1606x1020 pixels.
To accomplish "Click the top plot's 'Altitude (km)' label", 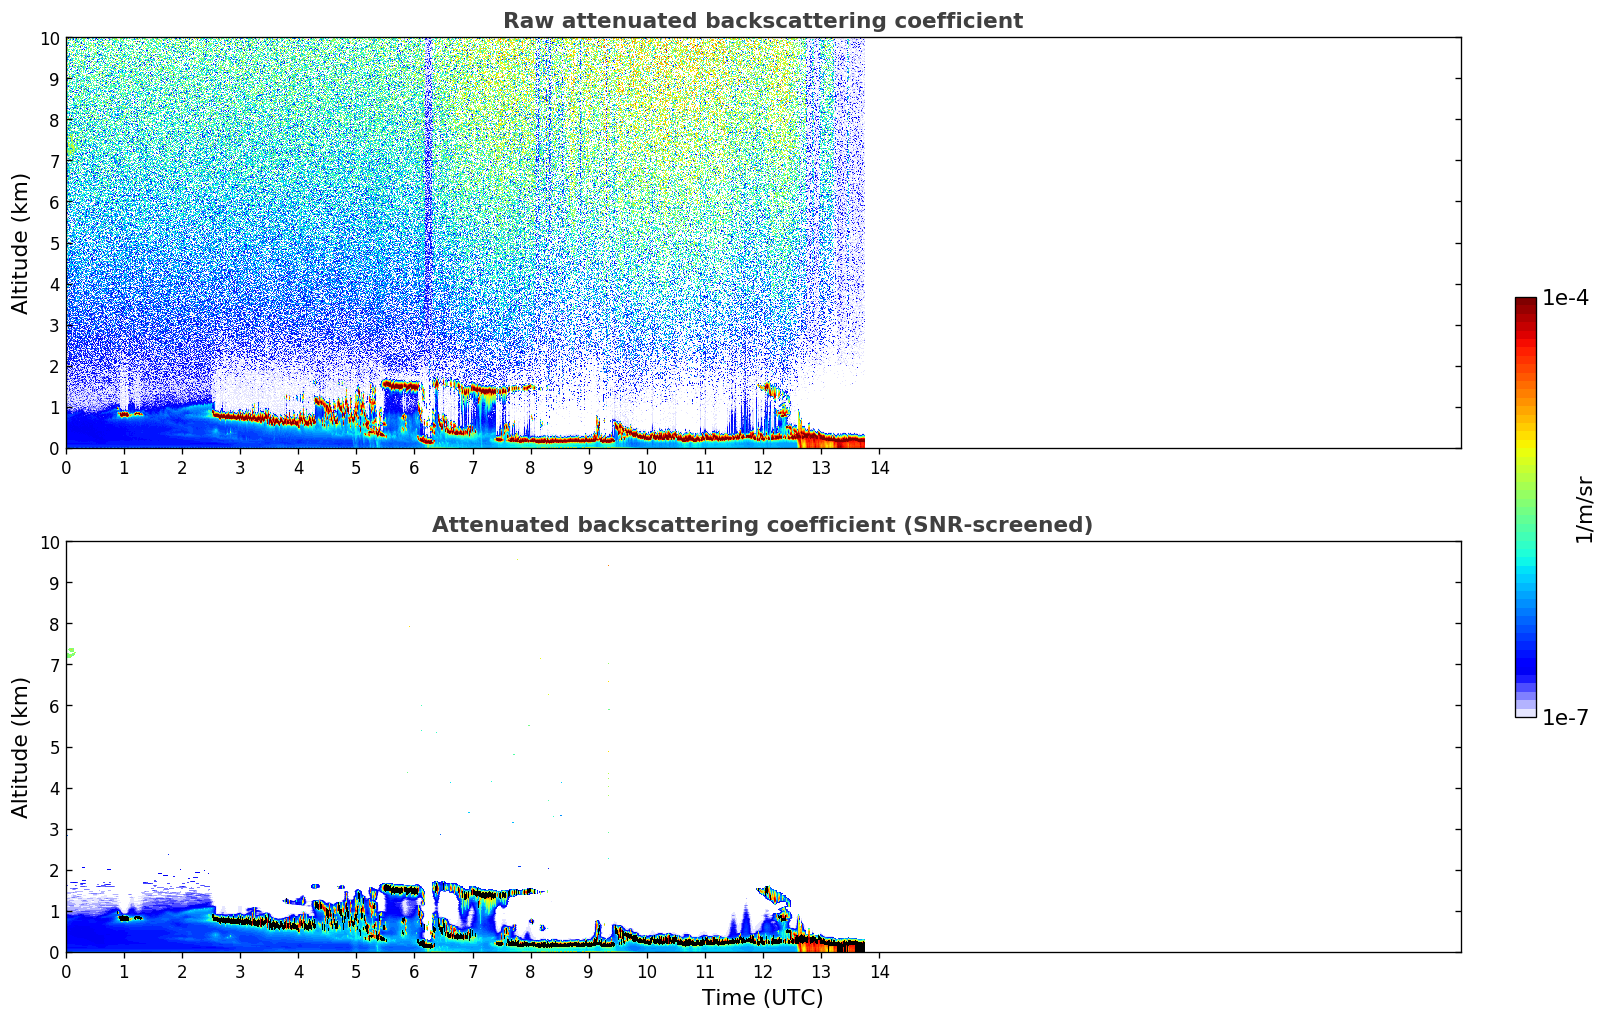I will coord(21,243).
